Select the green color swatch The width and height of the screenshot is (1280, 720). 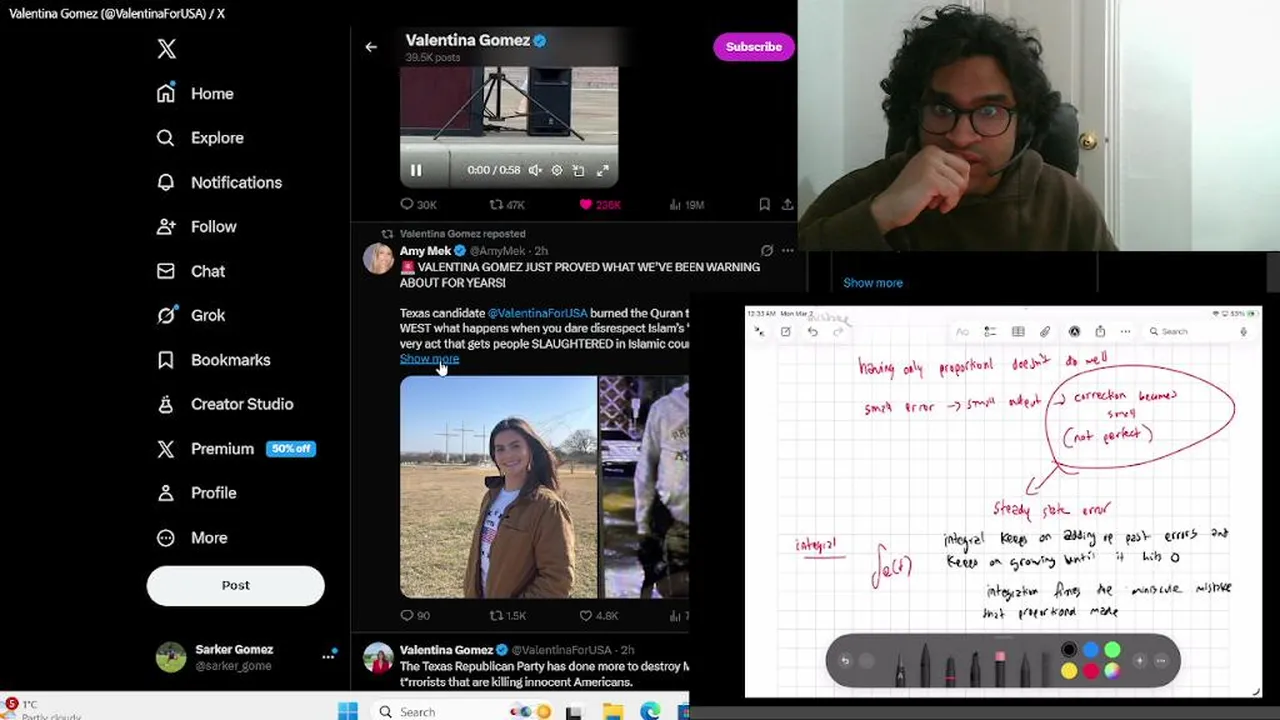[1112, 651]
